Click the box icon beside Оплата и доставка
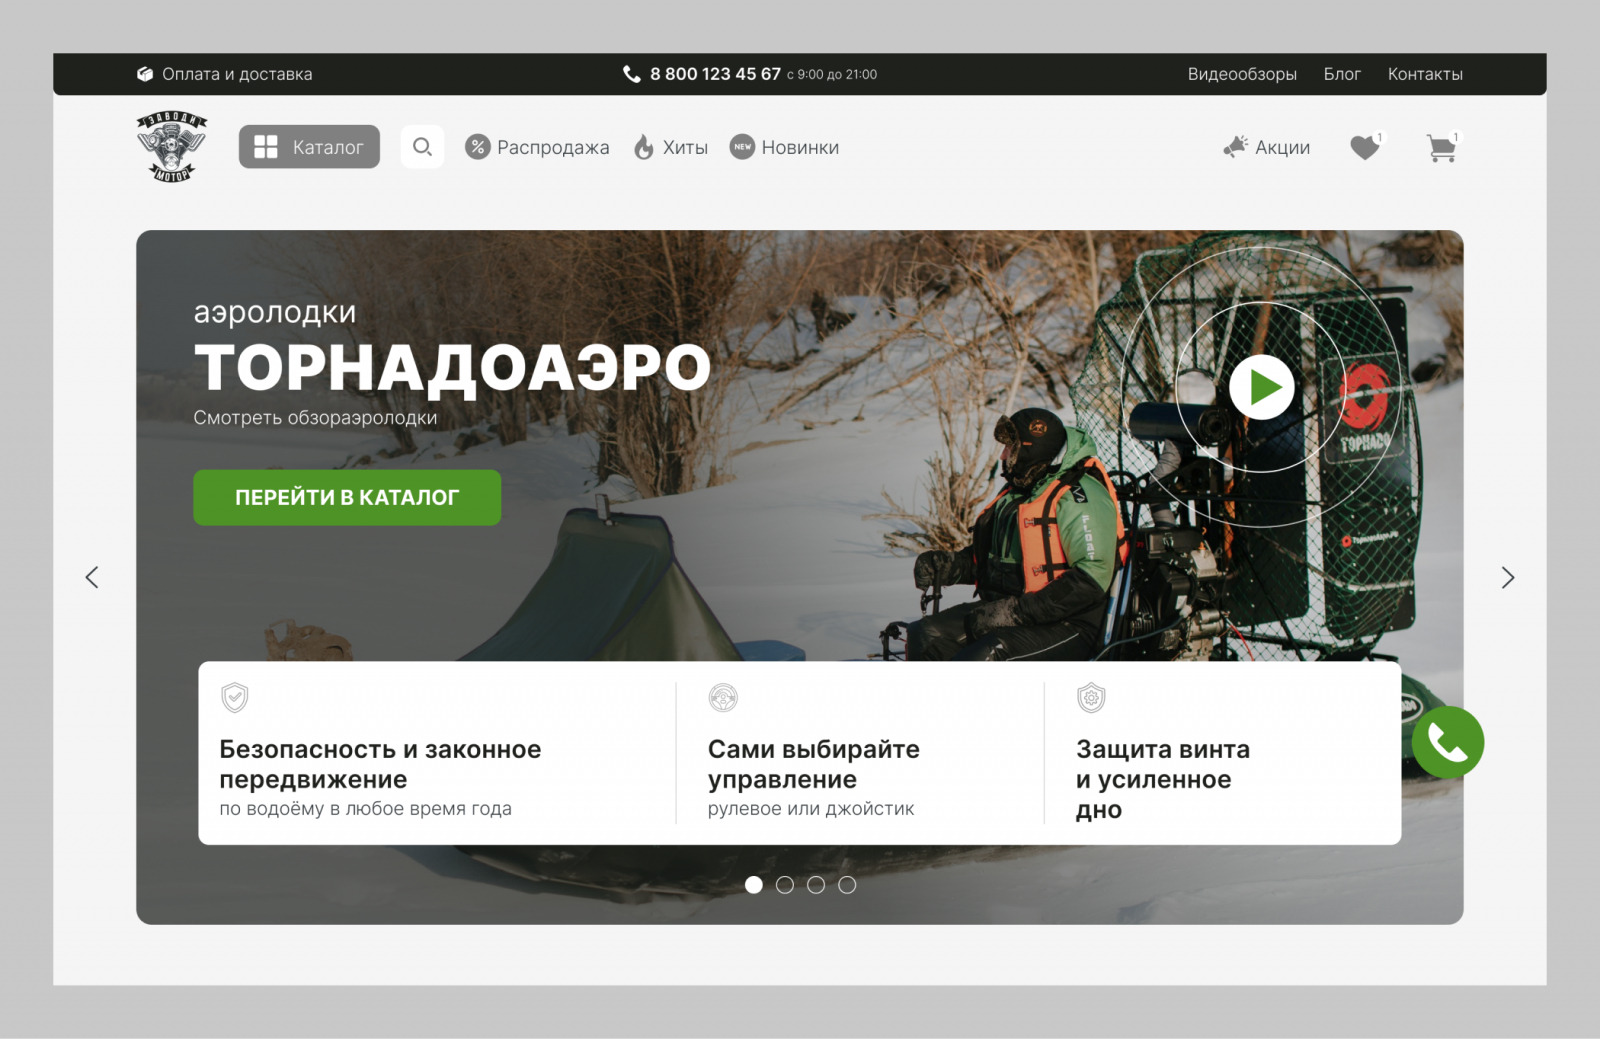1600x1039 pixels. 145,74
